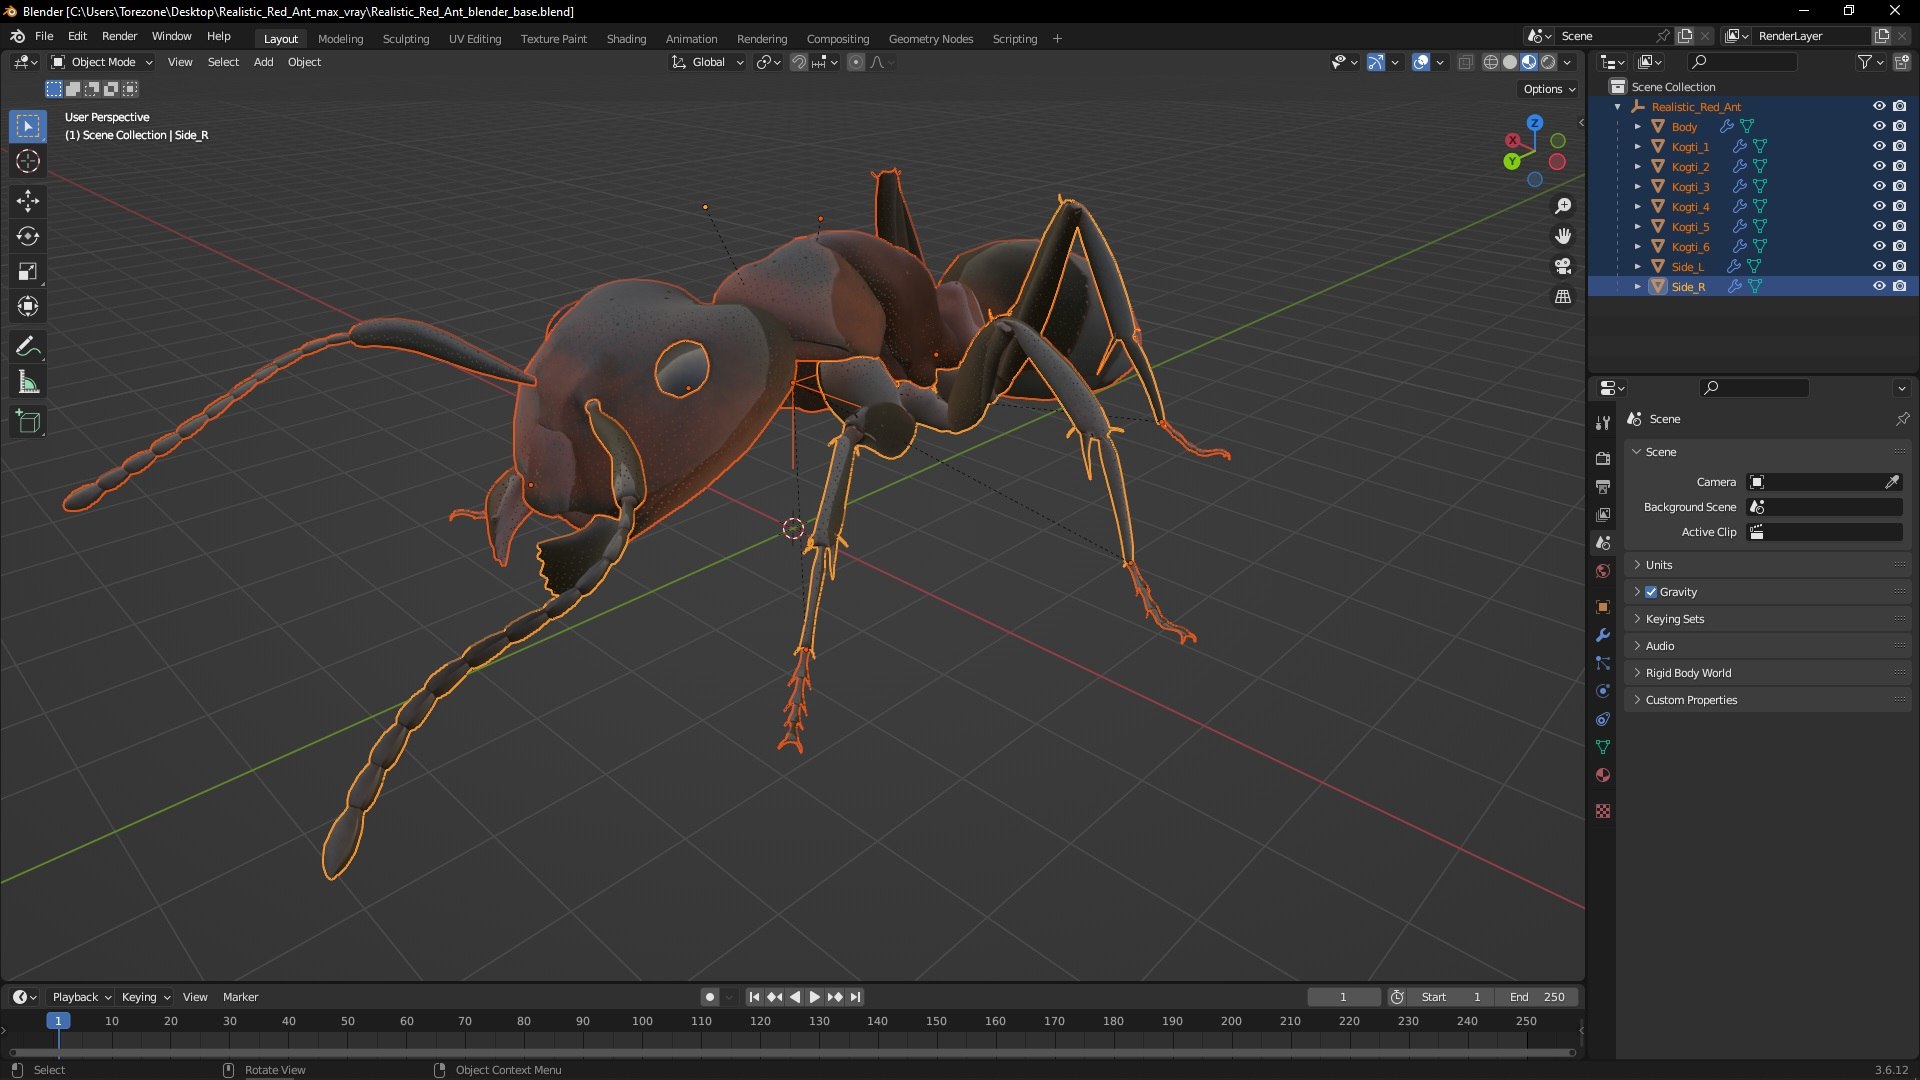
Task: Click the zoom view magnifier icon
Action: (x=1563, y=206)
